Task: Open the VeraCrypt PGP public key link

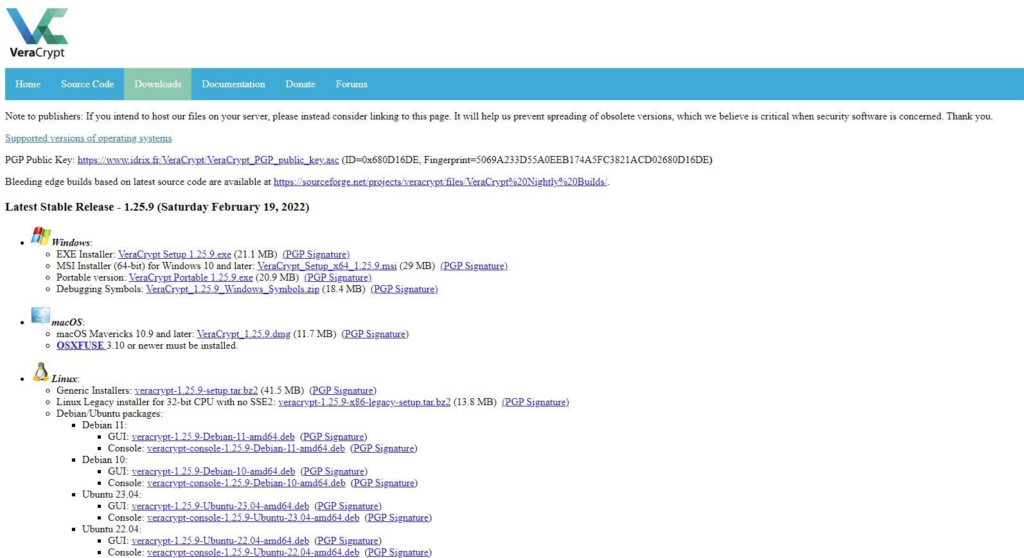Action: 208,159
